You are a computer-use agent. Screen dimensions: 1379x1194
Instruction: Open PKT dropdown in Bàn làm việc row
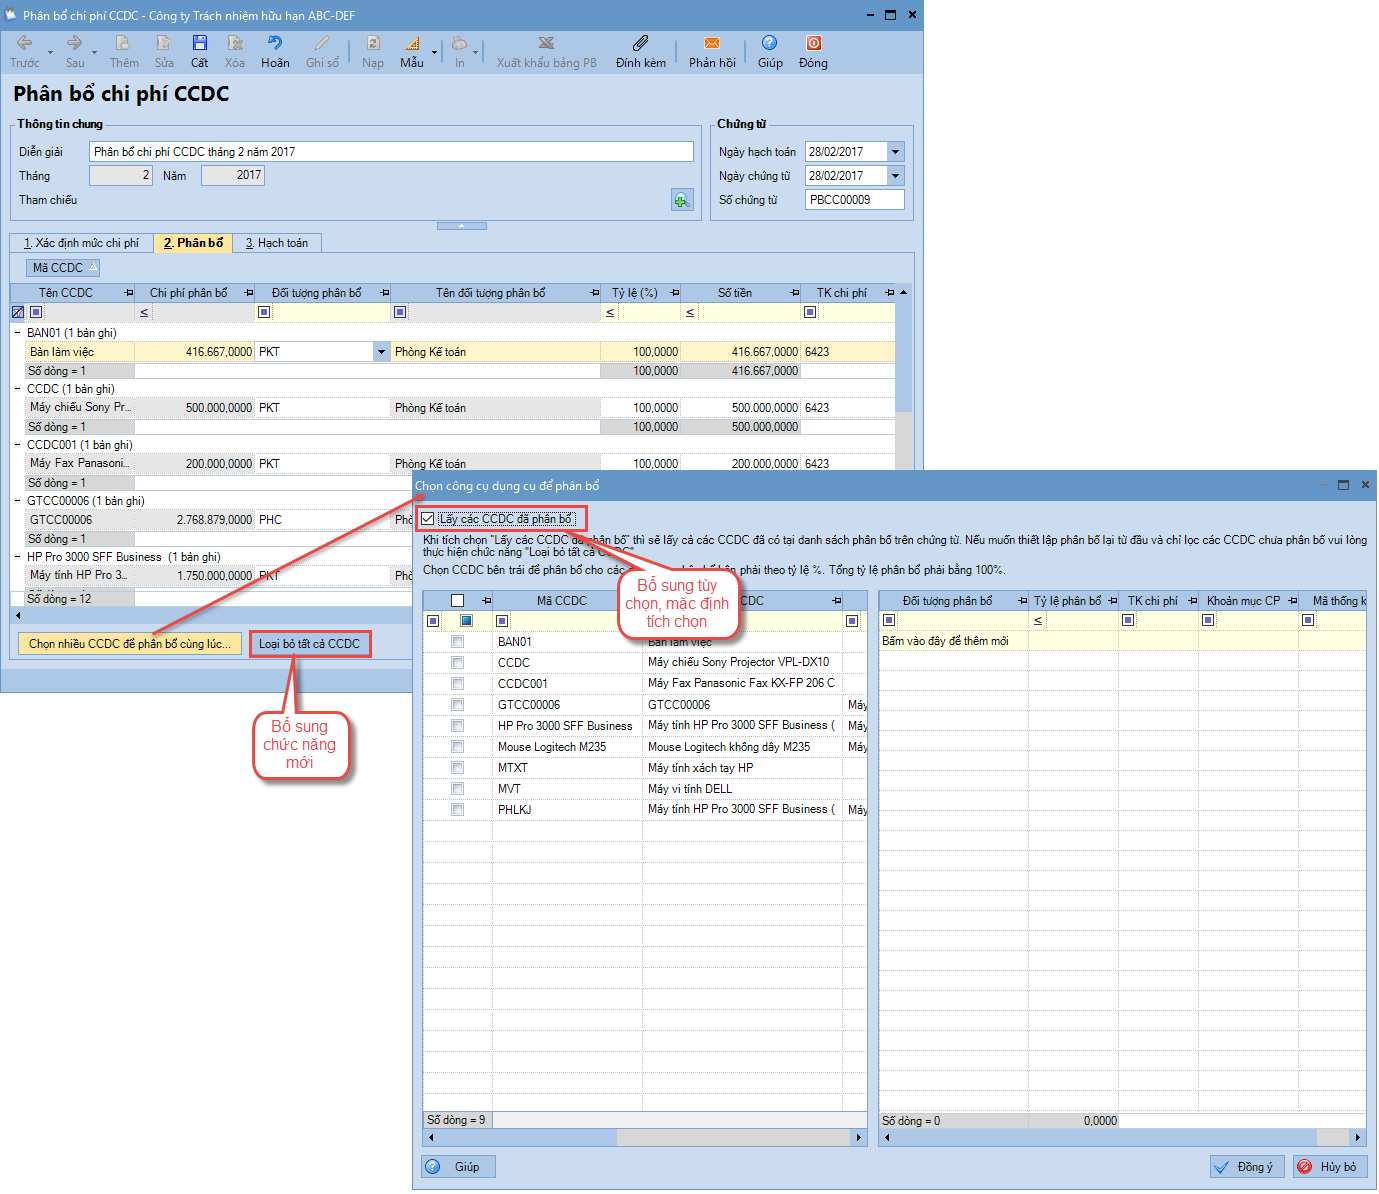381,352
